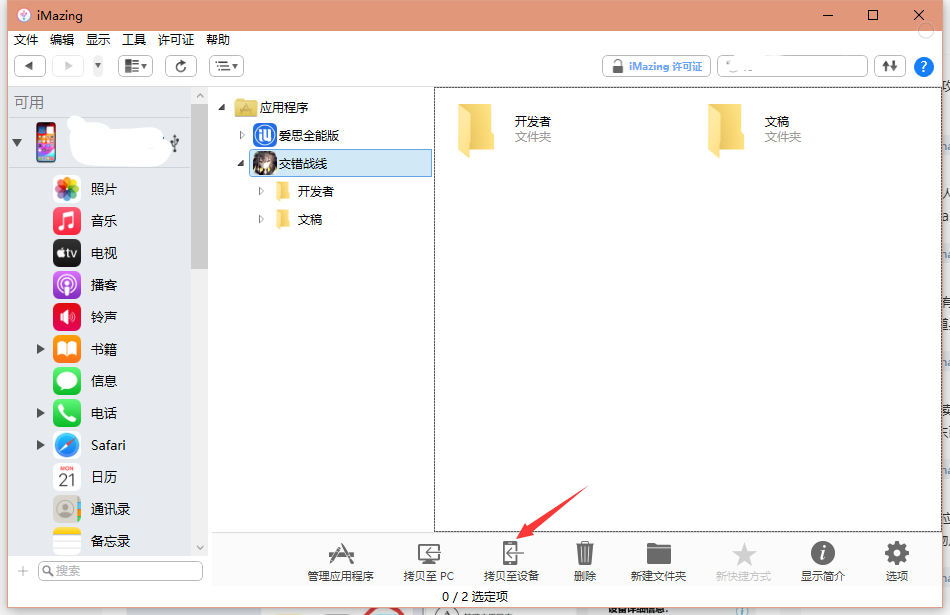Click the 应用程序 root tree item
Image resolution: width=950 pixels, height=615 pixels.
click(x=271, y=107)
